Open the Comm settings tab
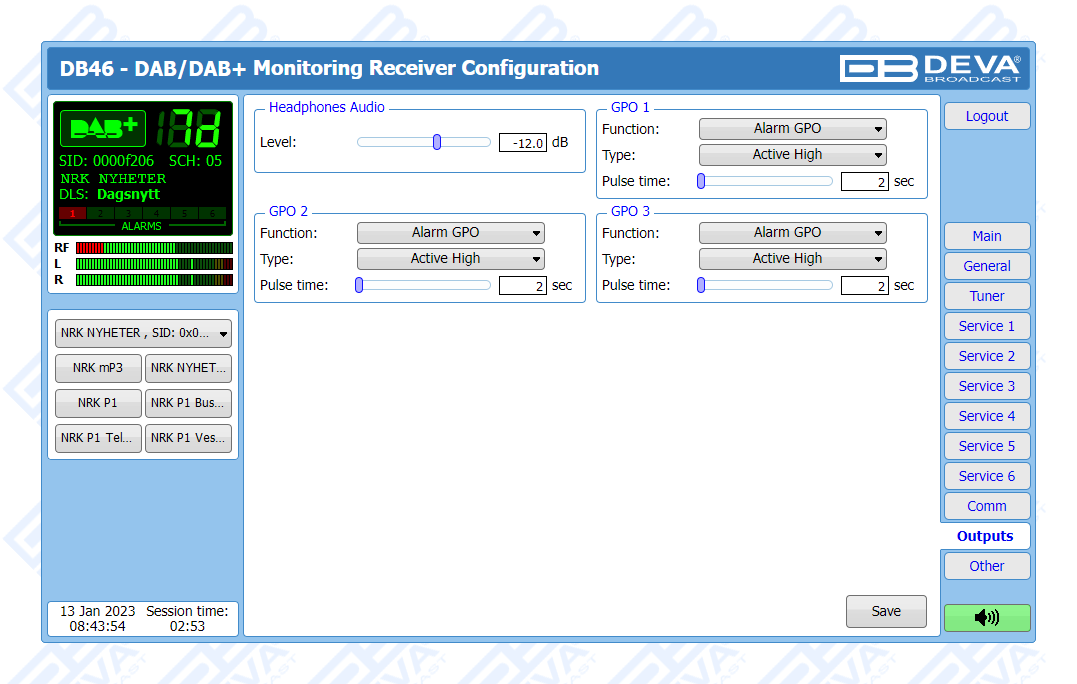The width and height of the screenshot is (1077, 684). pos(986,506)
